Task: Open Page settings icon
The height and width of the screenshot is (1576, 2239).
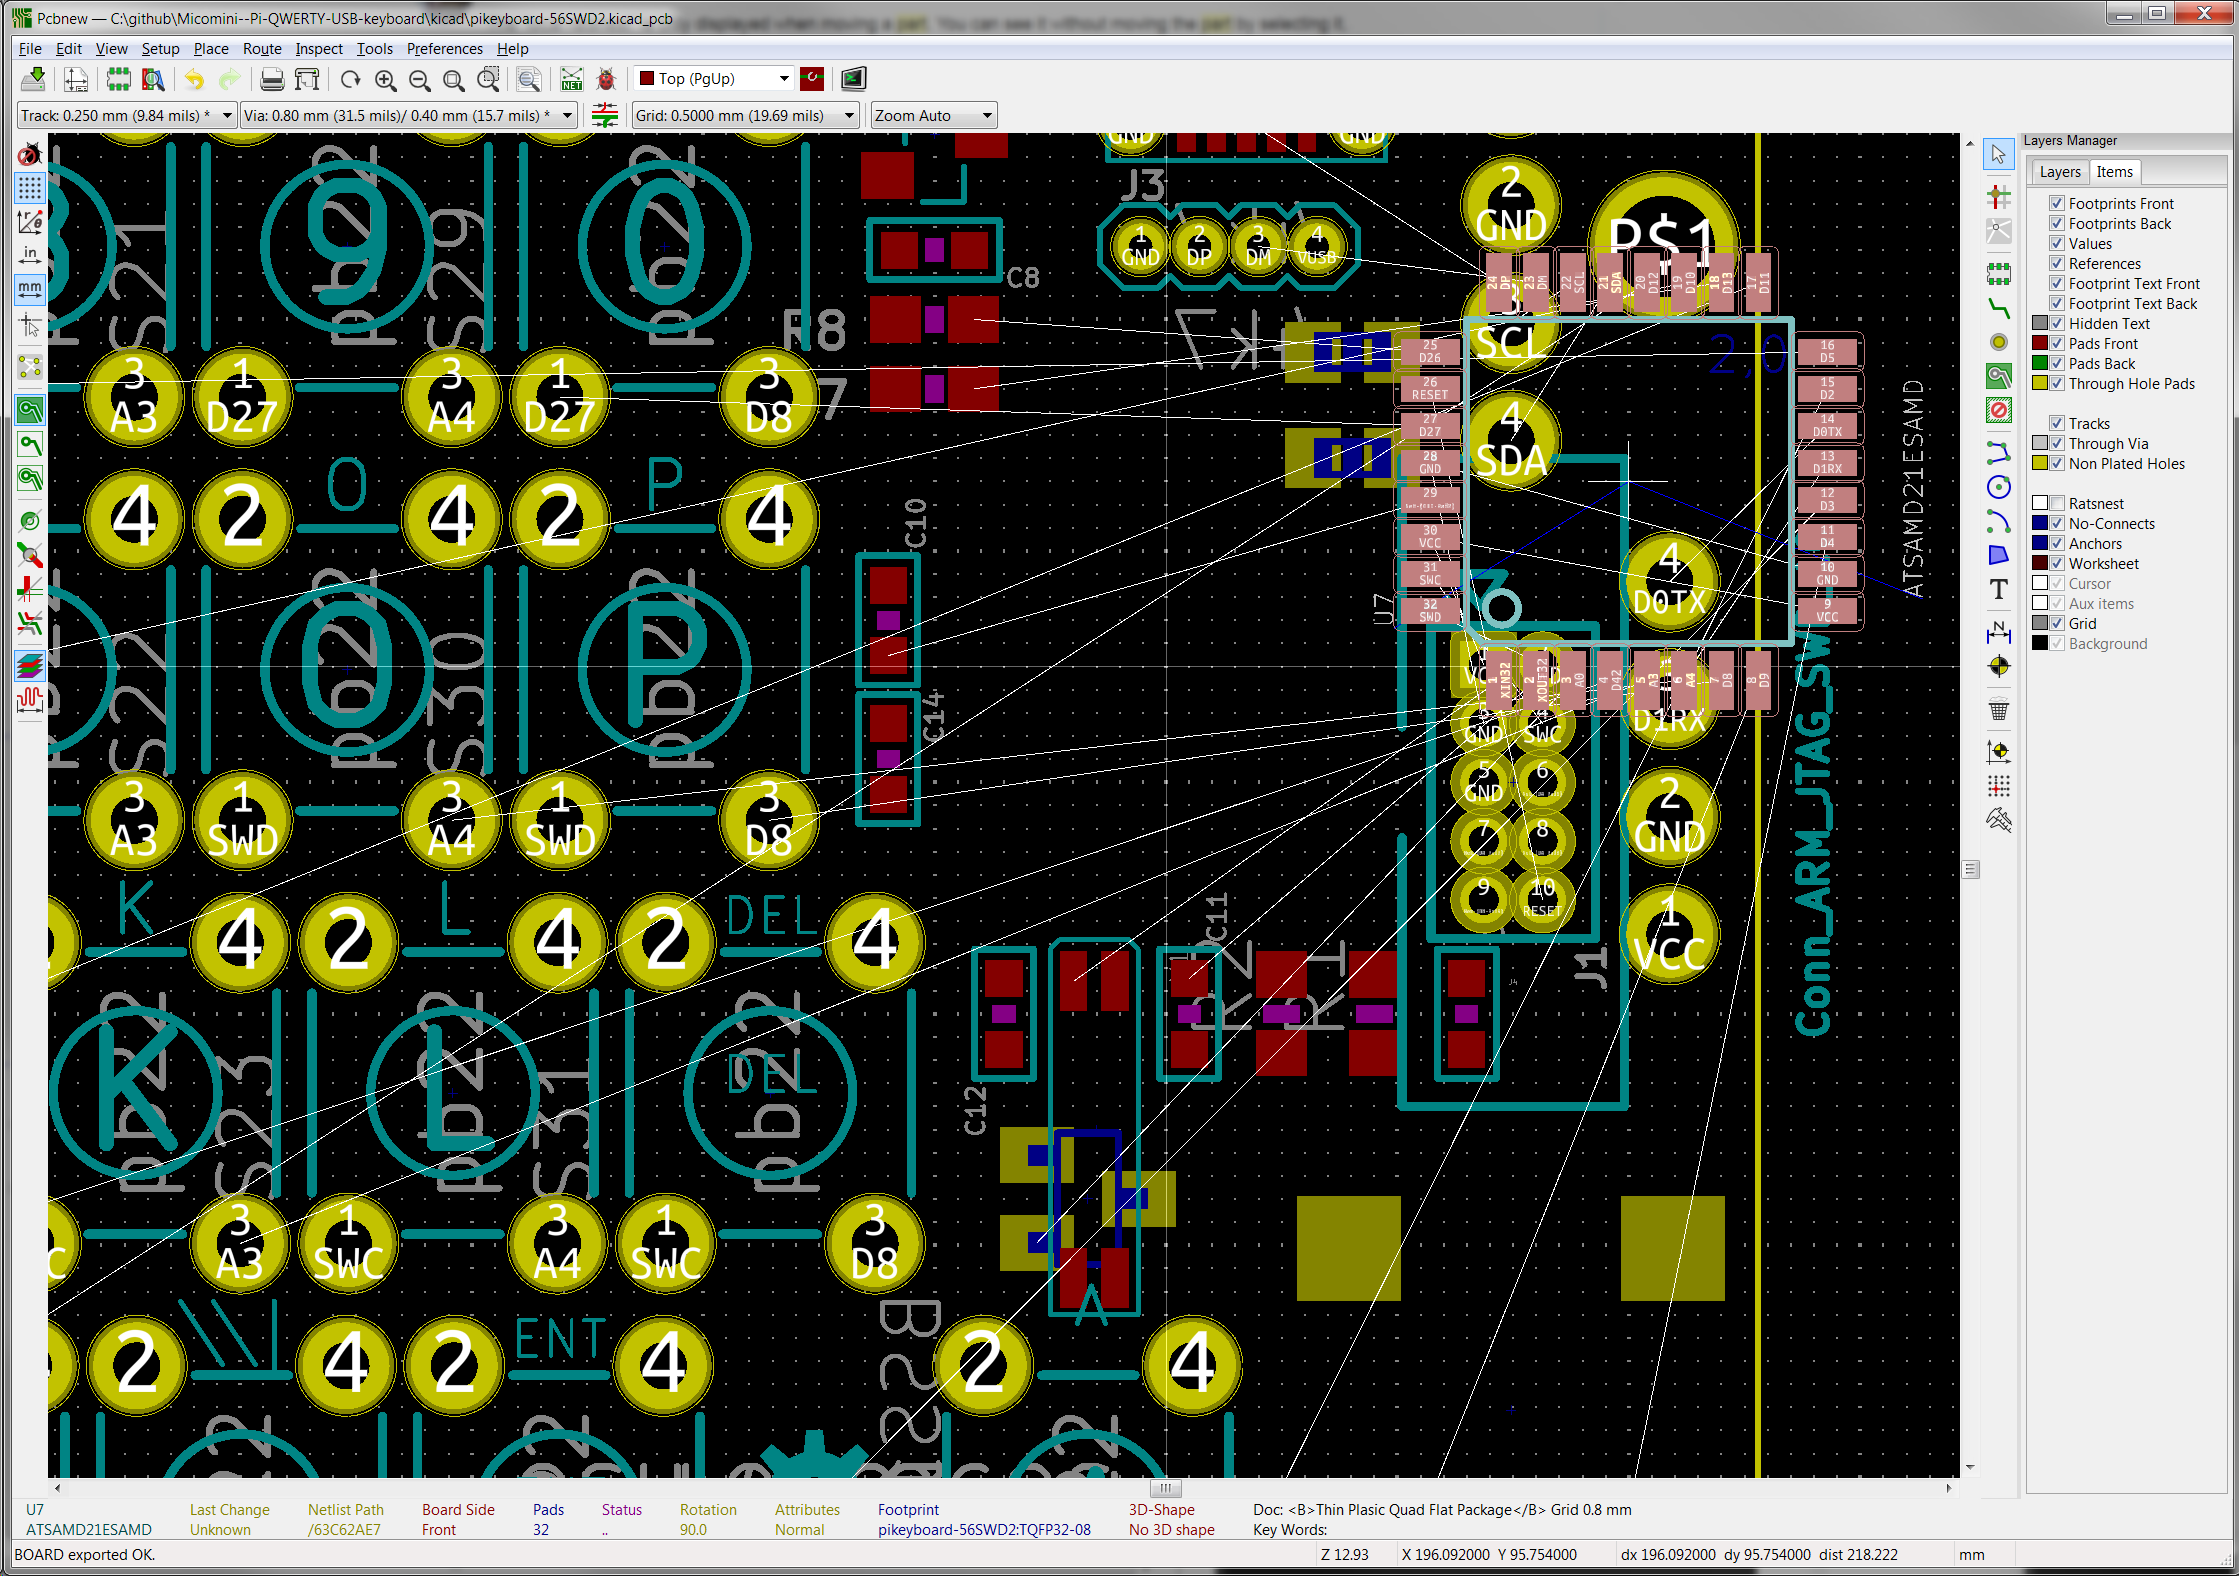Action: coord(76,79)
